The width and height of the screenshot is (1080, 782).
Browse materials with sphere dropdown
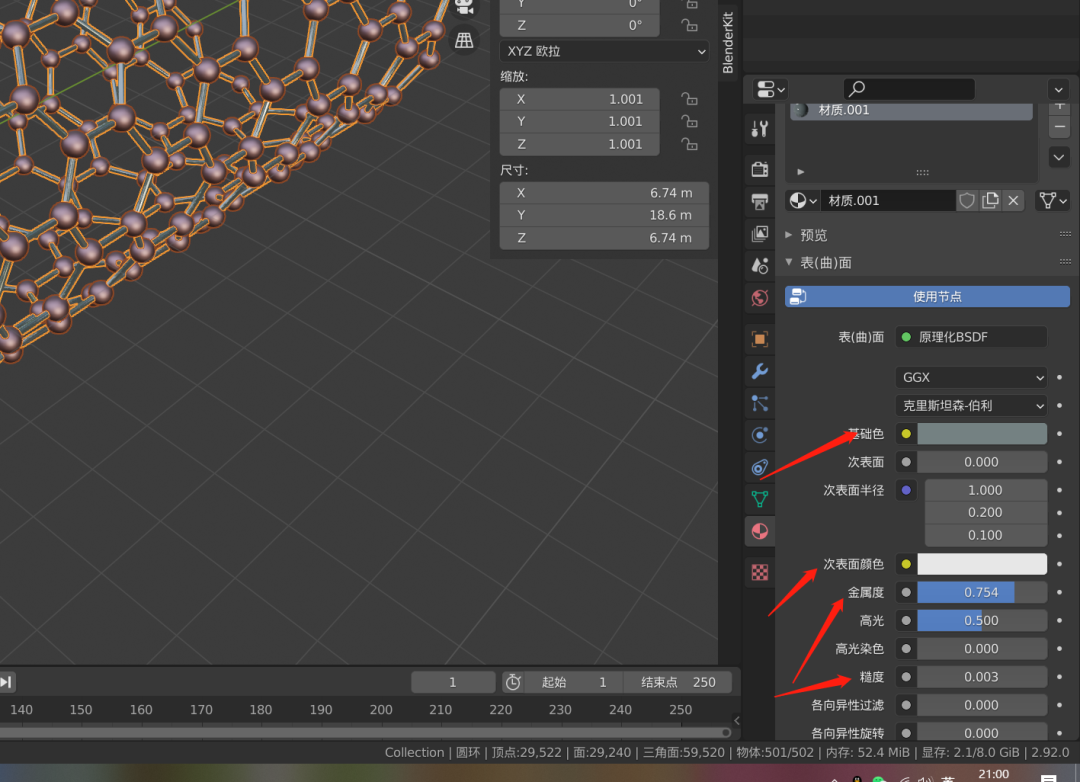point(803,200)
